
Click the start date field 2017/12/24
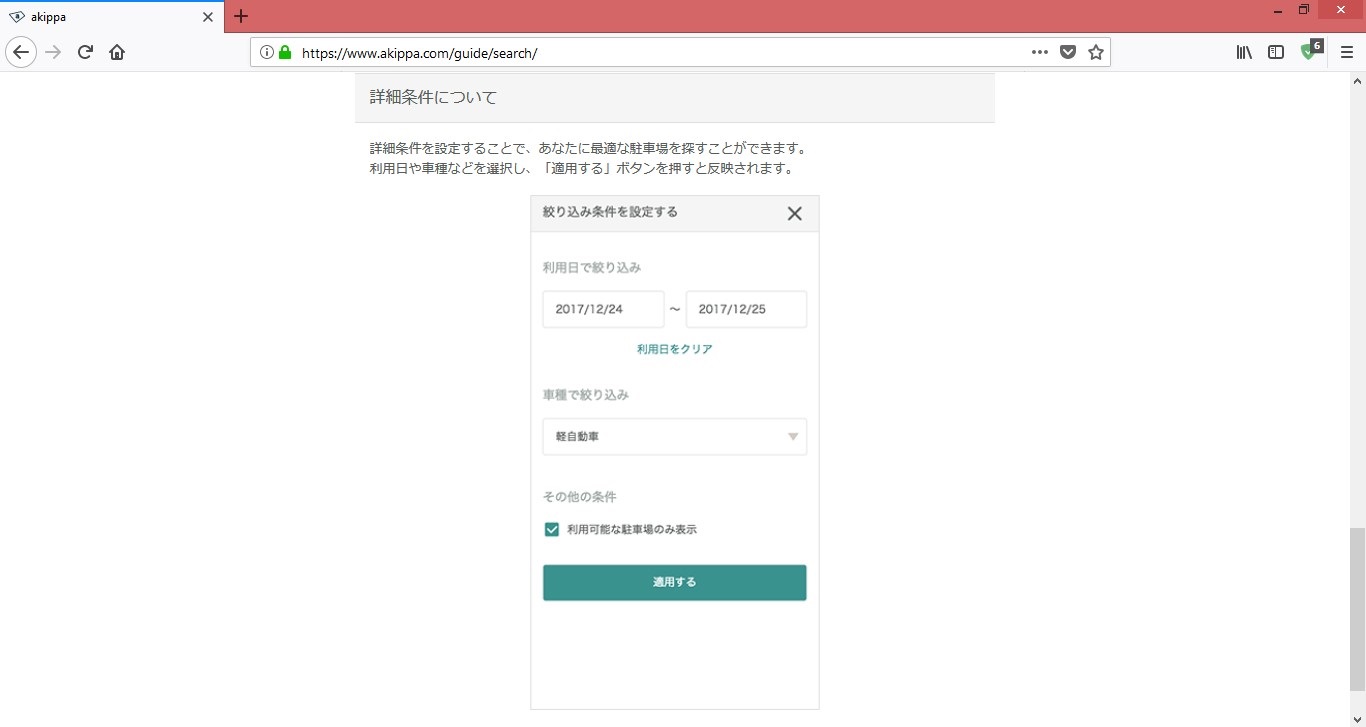(603, 309)
